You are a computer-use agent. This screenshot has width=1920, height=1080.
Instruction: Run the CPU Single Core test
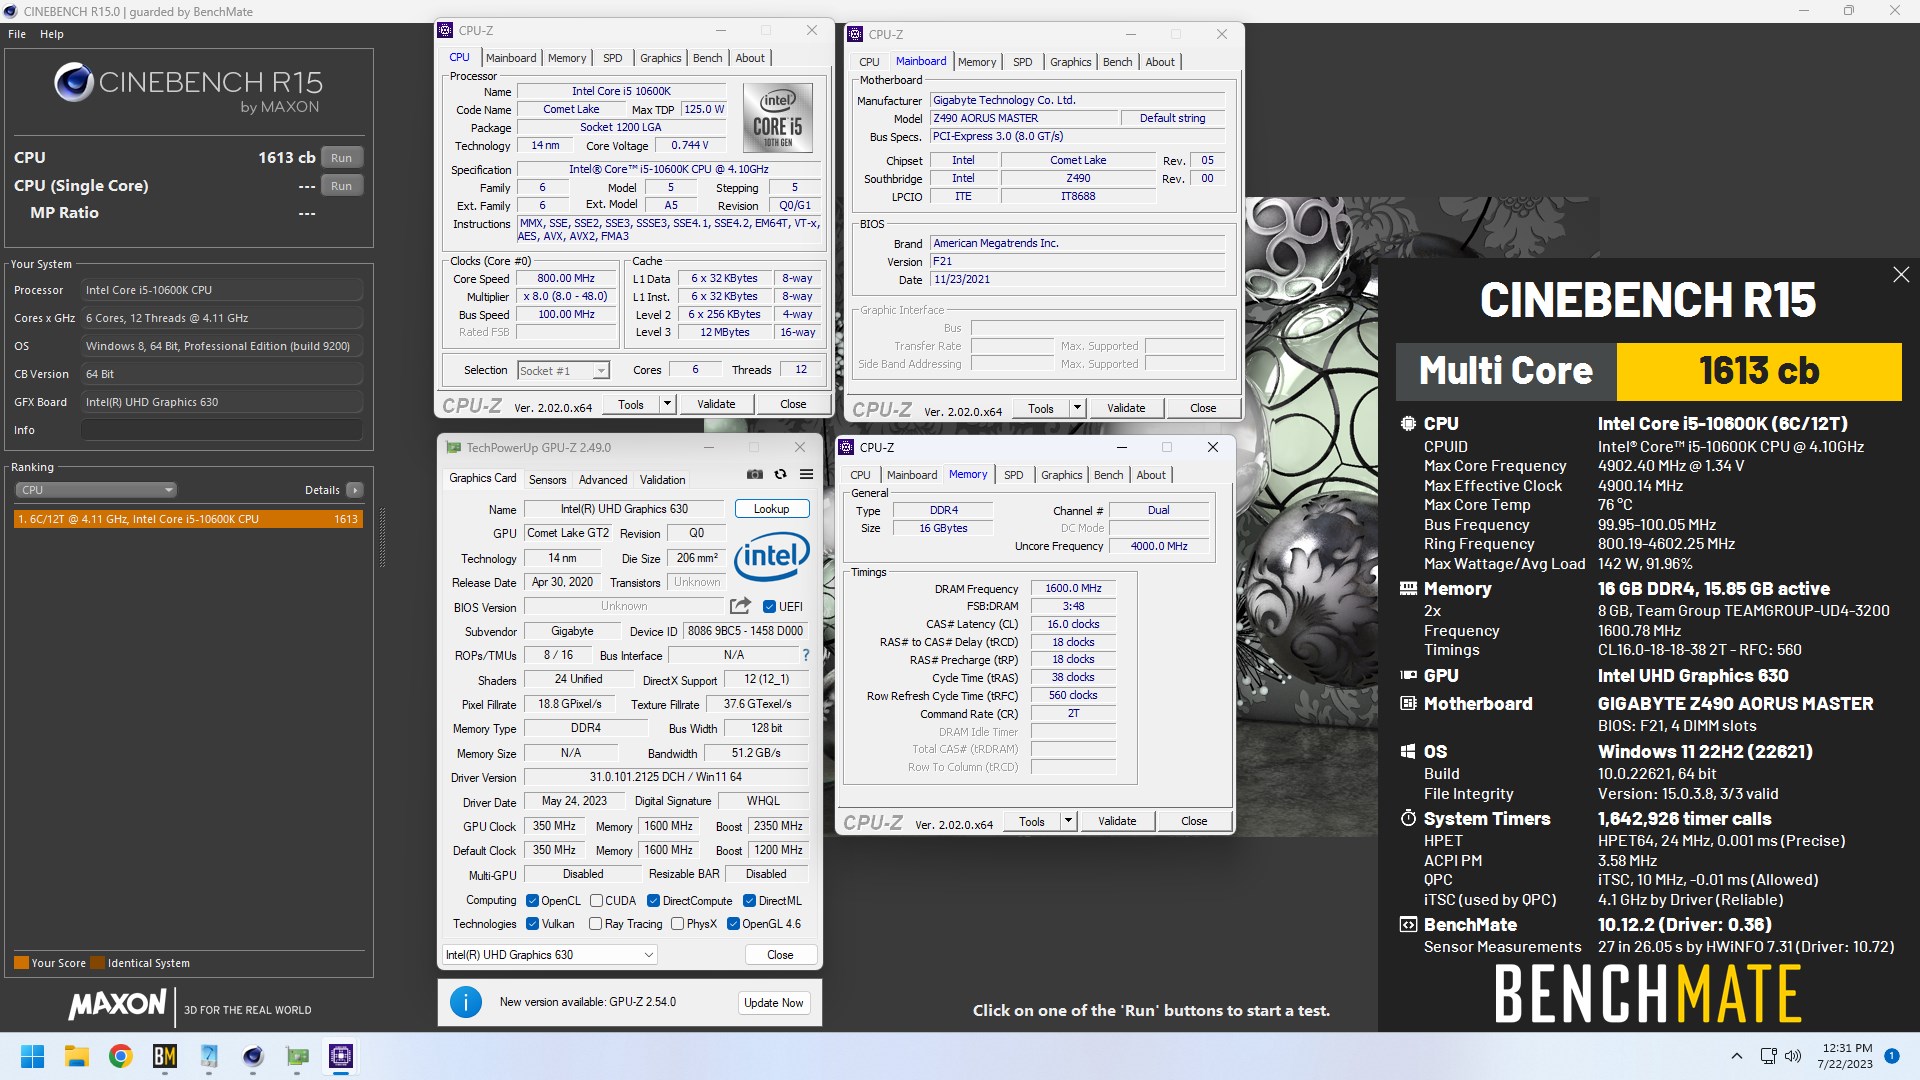click(x=341, y=186)
